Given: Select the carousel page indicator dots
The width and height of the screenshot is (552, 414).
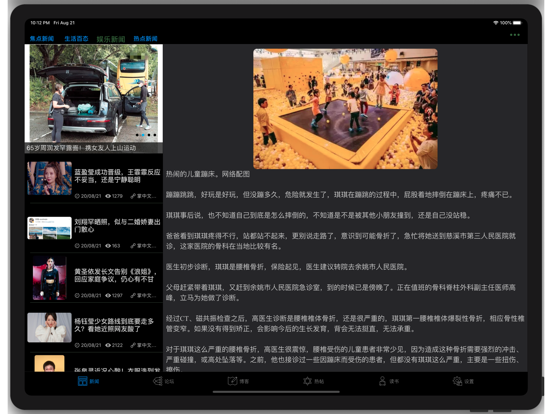Looking at the screenshot, I should coord(146,135).
